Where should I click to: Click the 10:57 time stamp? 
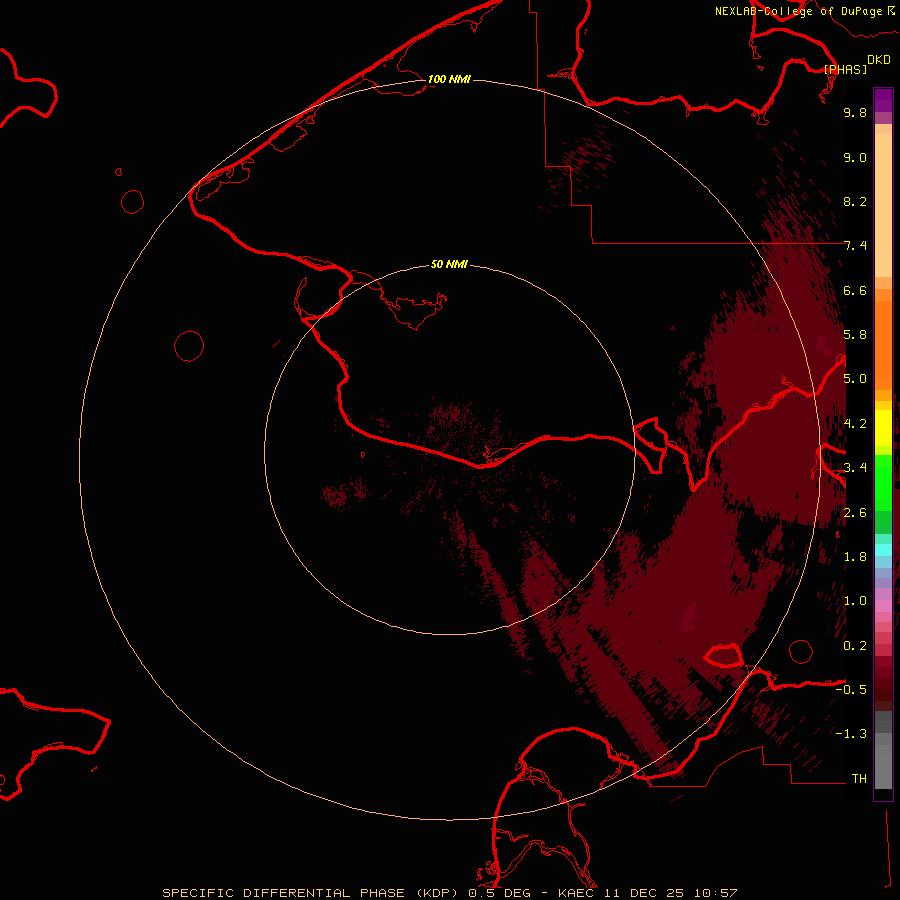point(715,893)
